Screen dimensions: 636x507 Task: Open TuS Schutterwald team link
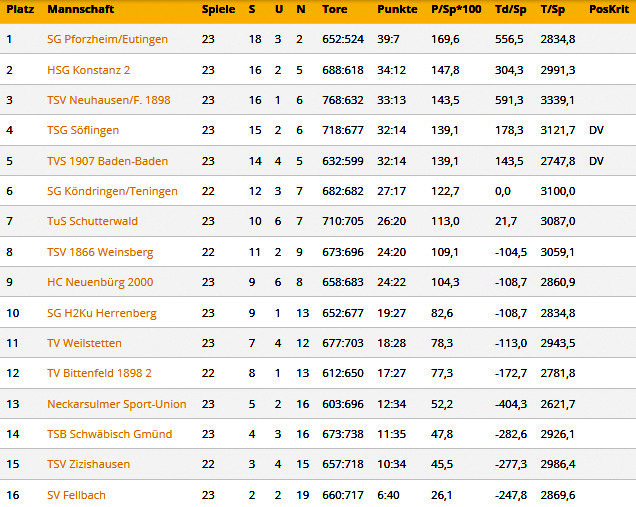coord(92,221)
